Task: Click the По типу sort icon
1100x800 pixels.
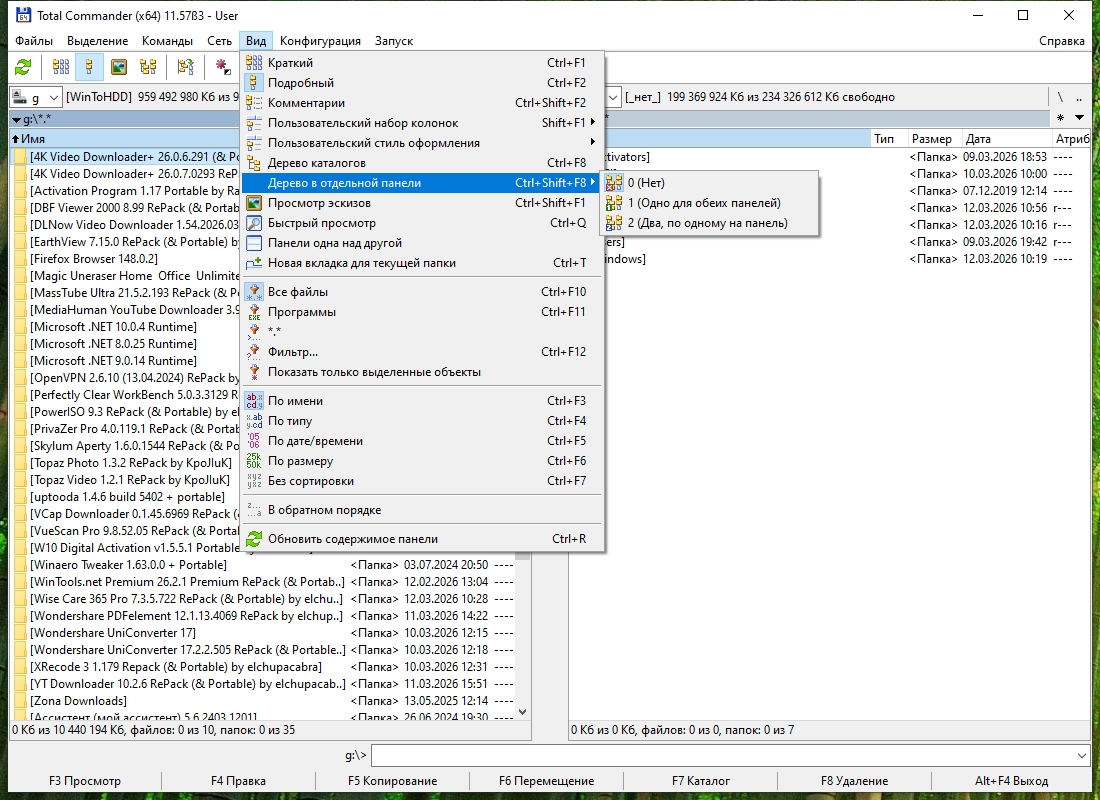Action: coord(254,421)
